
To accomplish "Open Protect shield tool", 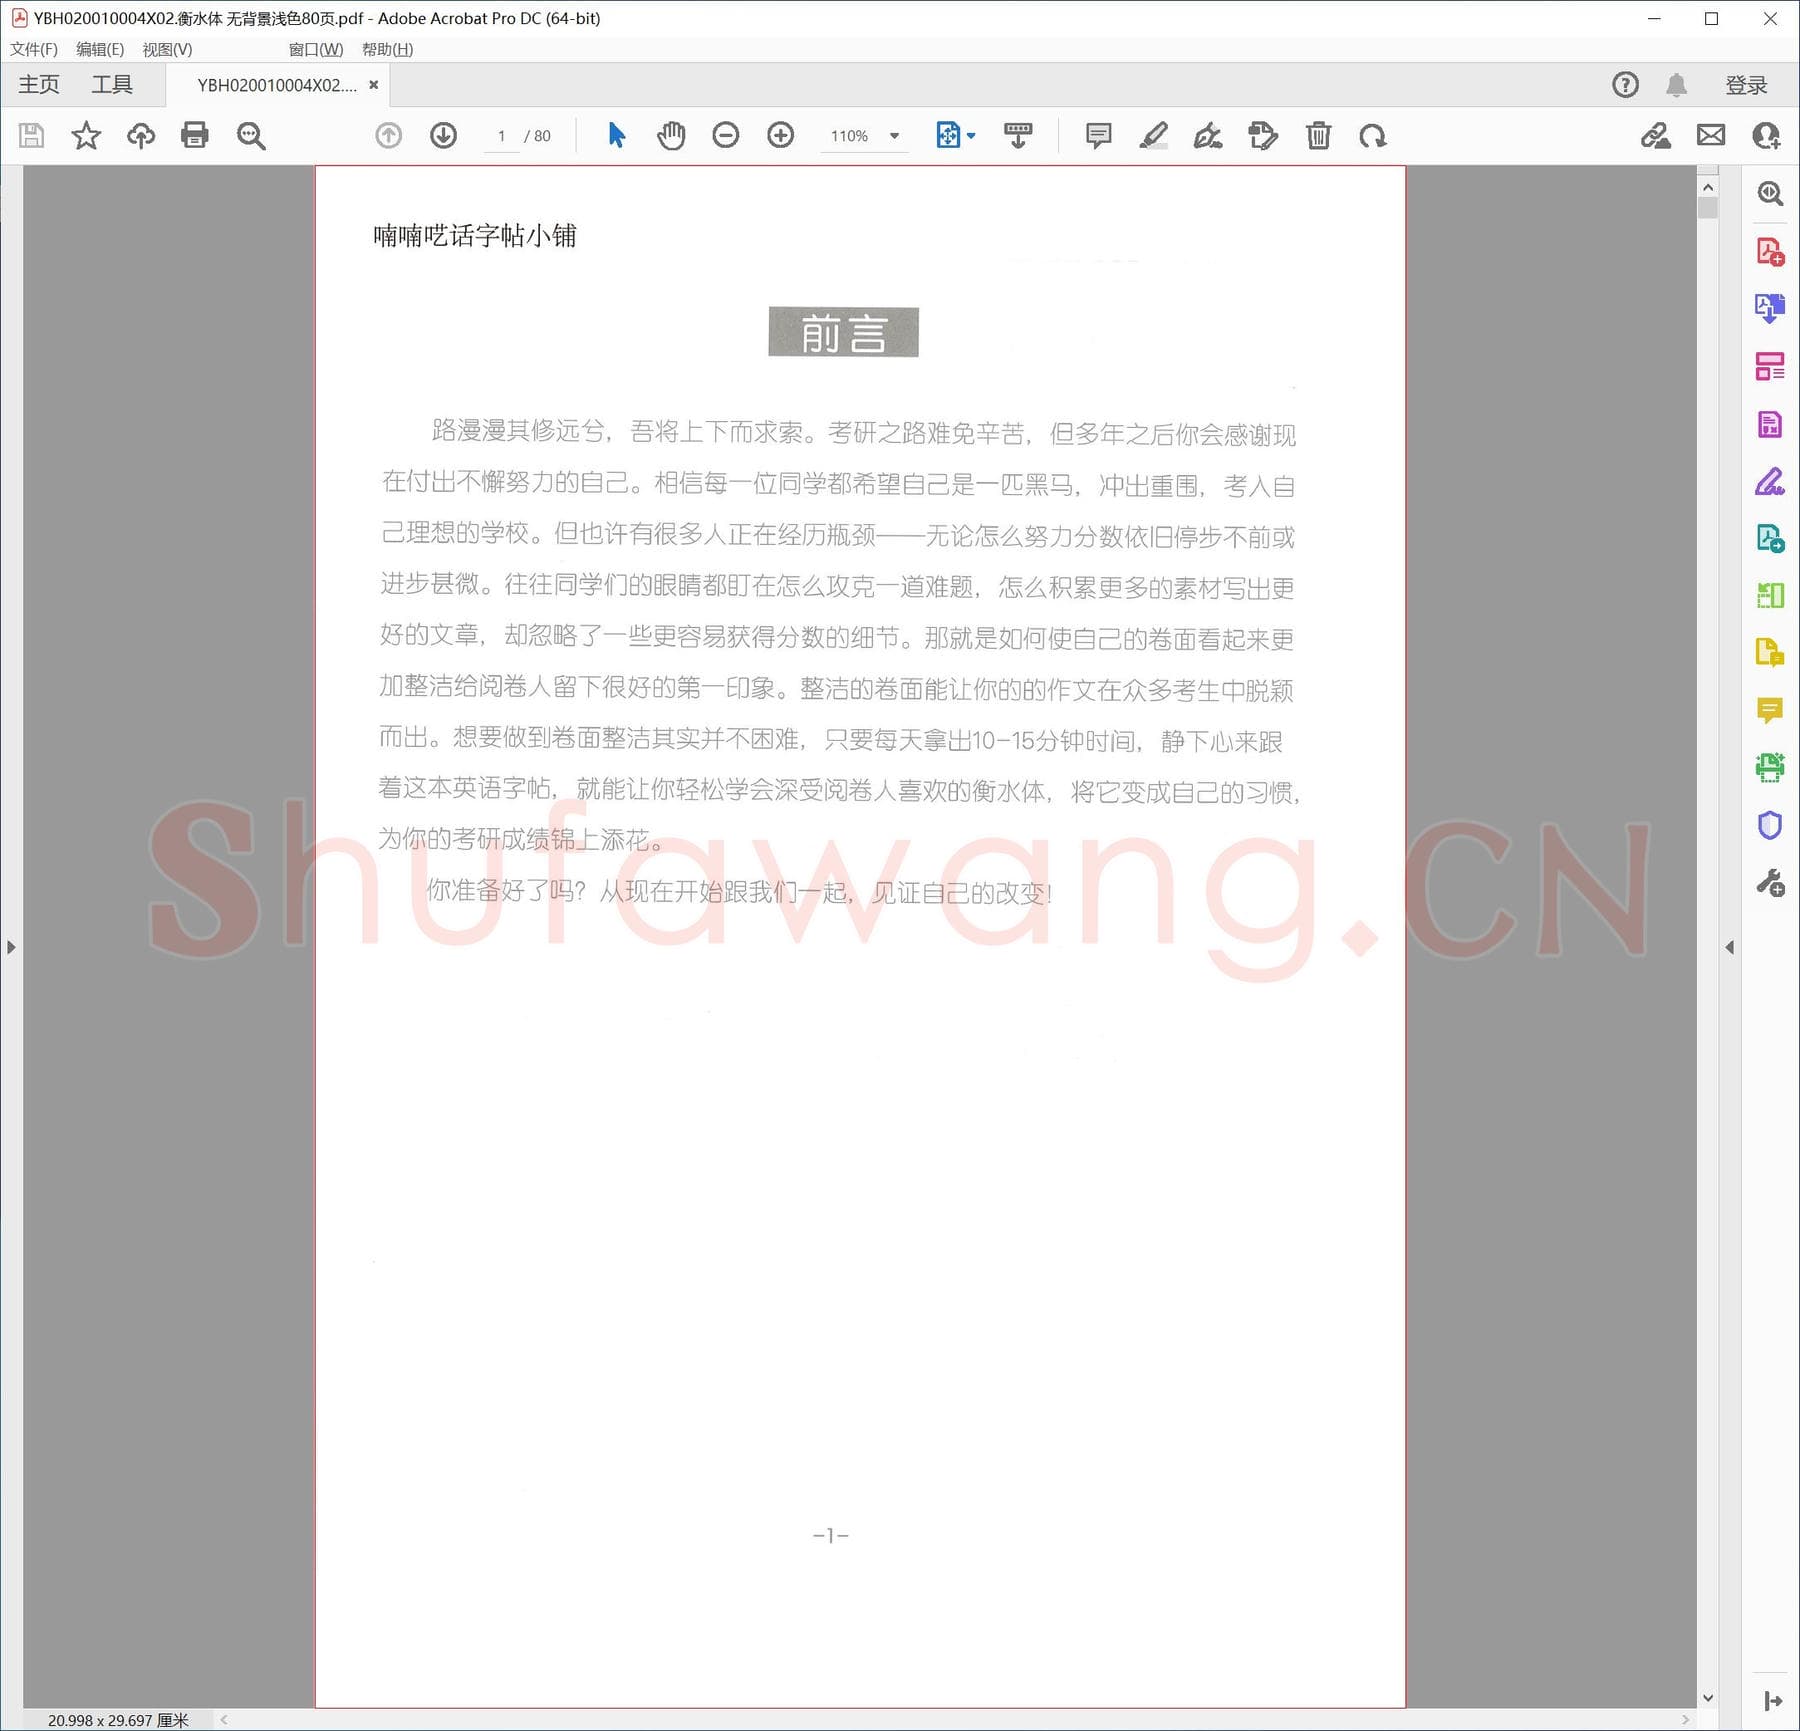I will point(1770,826).
